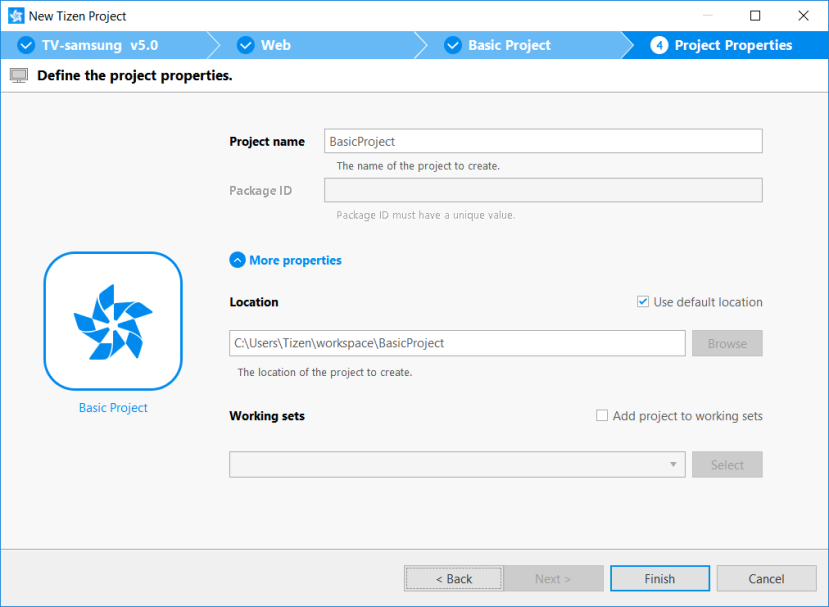Select the Project Properties wizard step
Image resolution: width=829 pixels, height=607 pixels.
coord(733,45)
